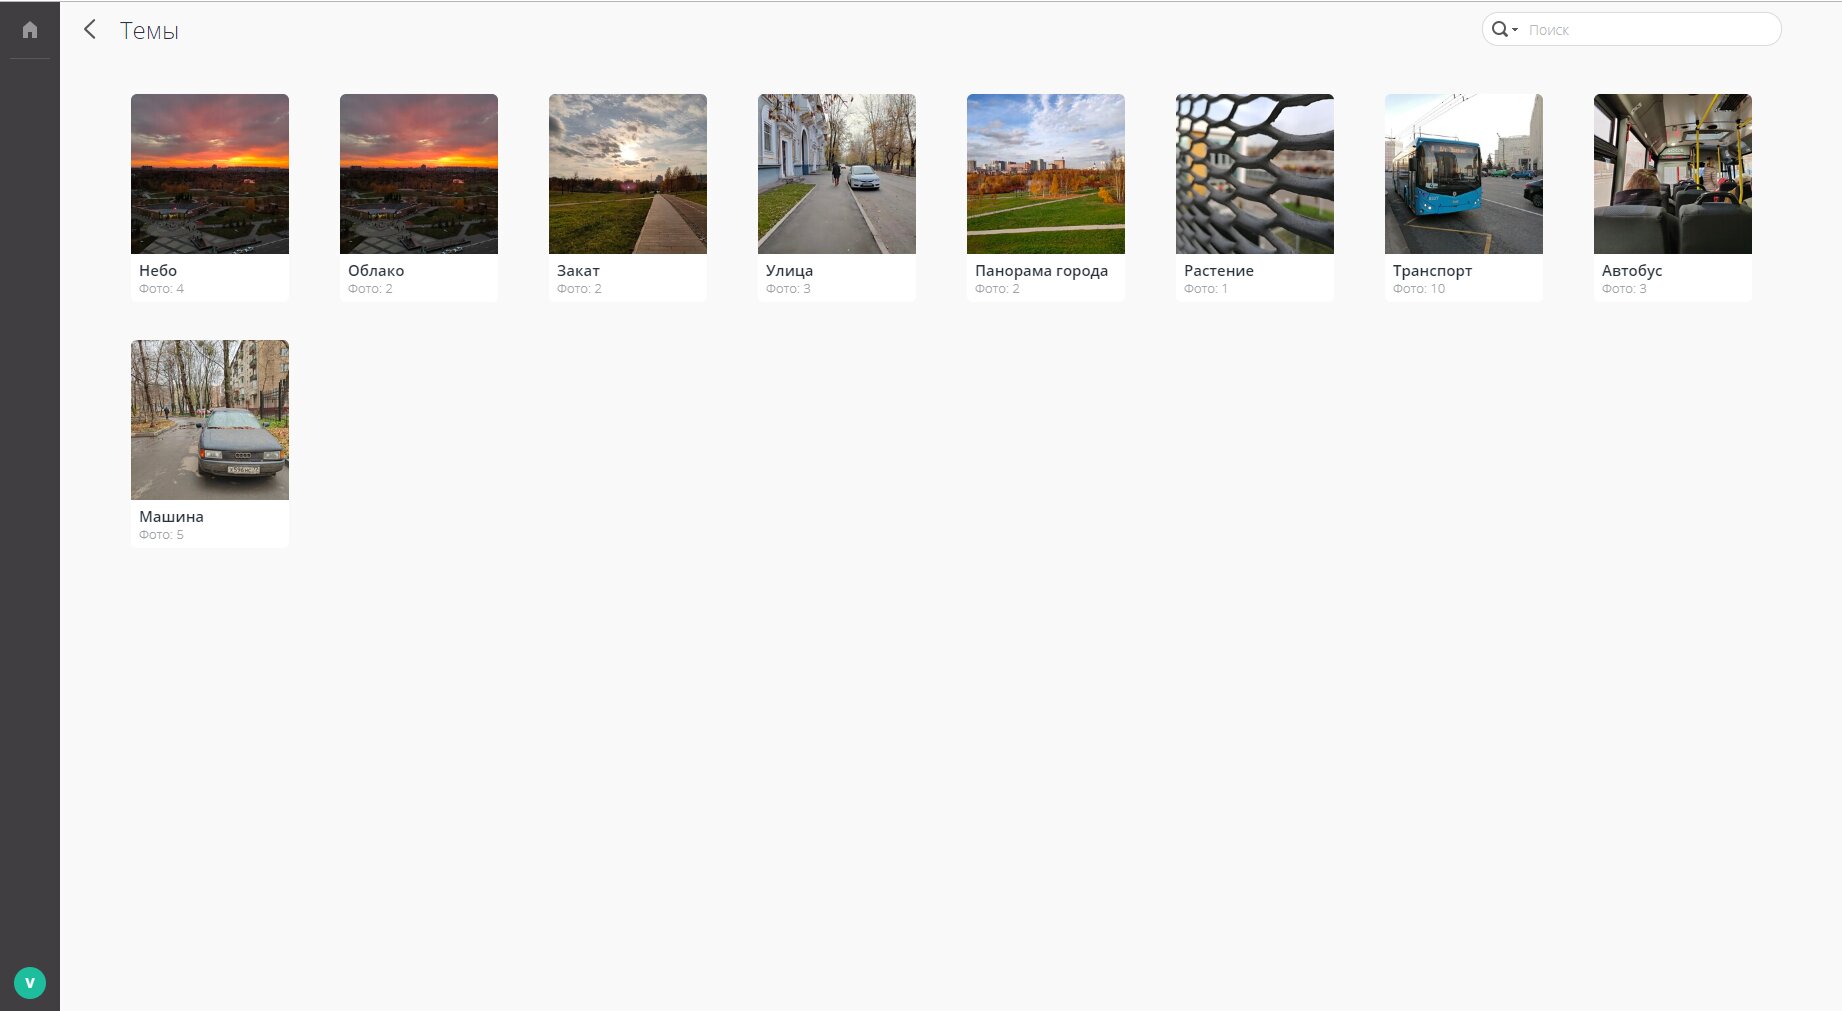This screenshot has width=1842, height=1011.
Task: Open the green V user avatar
Action: point(30,983)
